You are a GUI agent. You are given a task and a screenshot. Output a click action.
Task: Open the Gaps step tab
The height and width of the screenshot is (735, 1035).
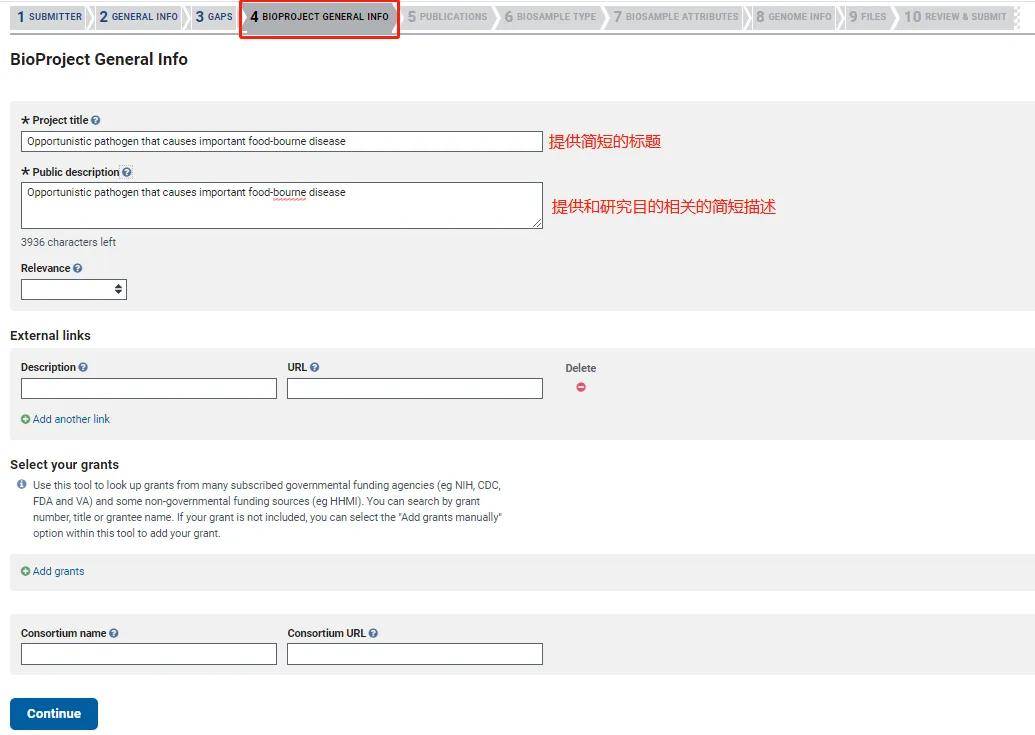214,16
